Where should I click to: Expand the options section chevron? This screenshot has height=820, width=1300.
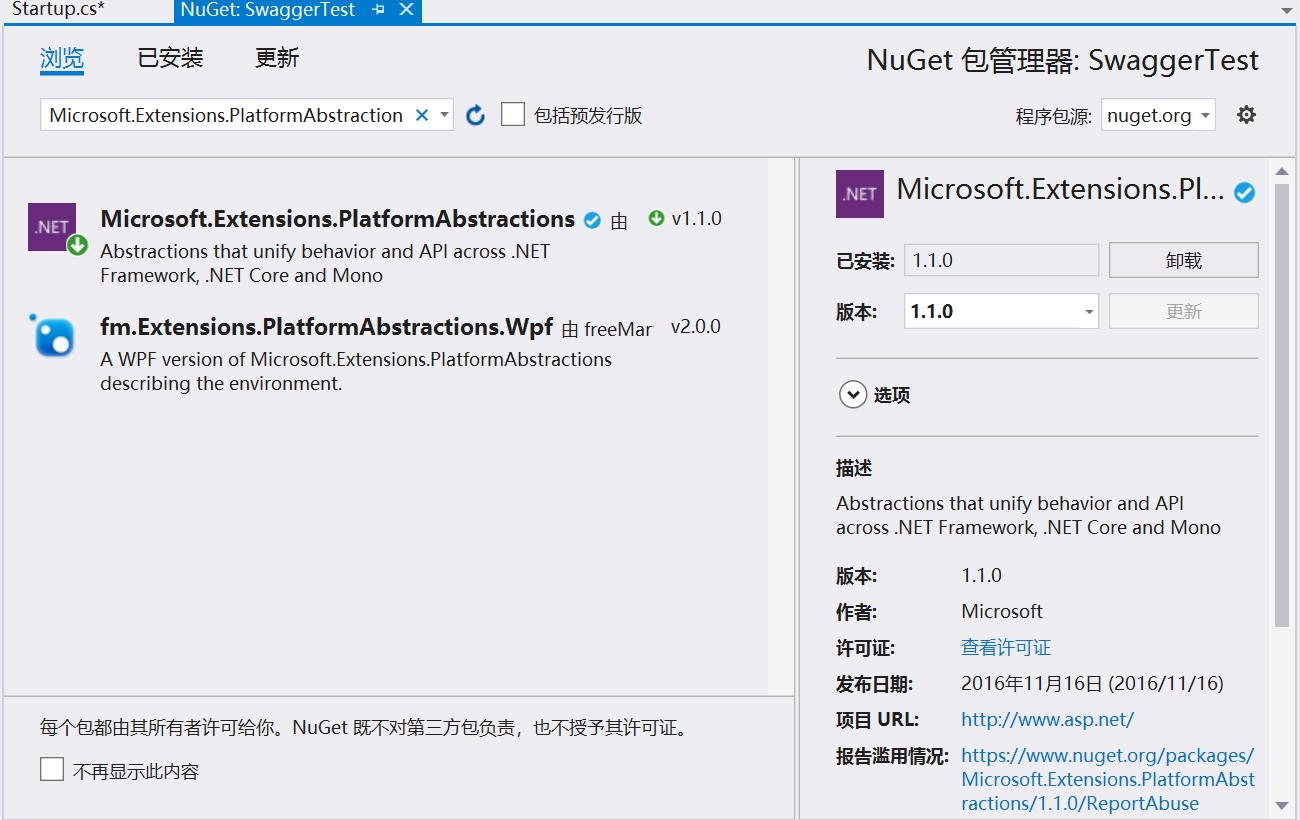coord(853,395)
